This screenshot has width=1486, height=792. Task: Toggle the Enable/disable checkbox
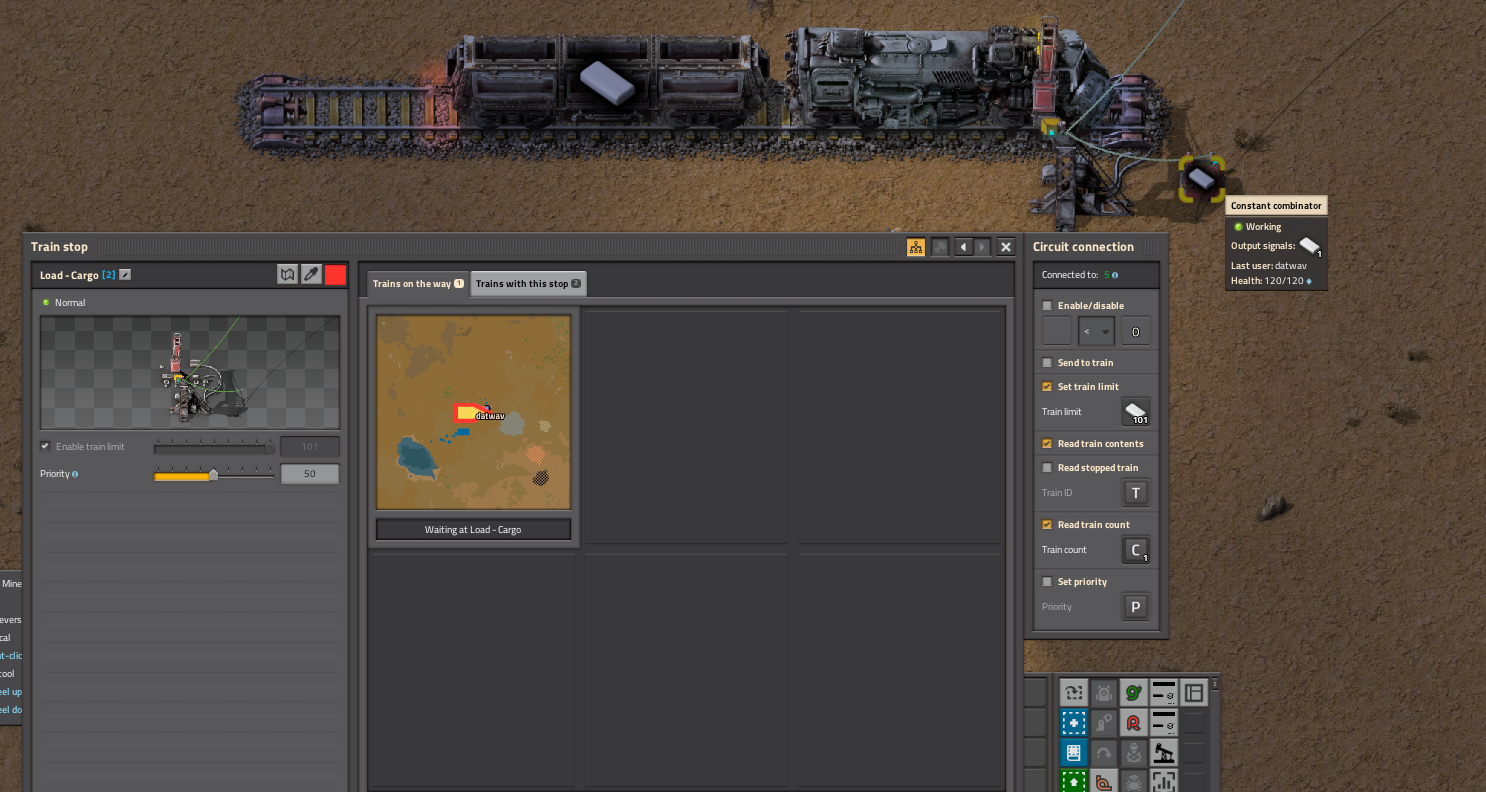1047,306
